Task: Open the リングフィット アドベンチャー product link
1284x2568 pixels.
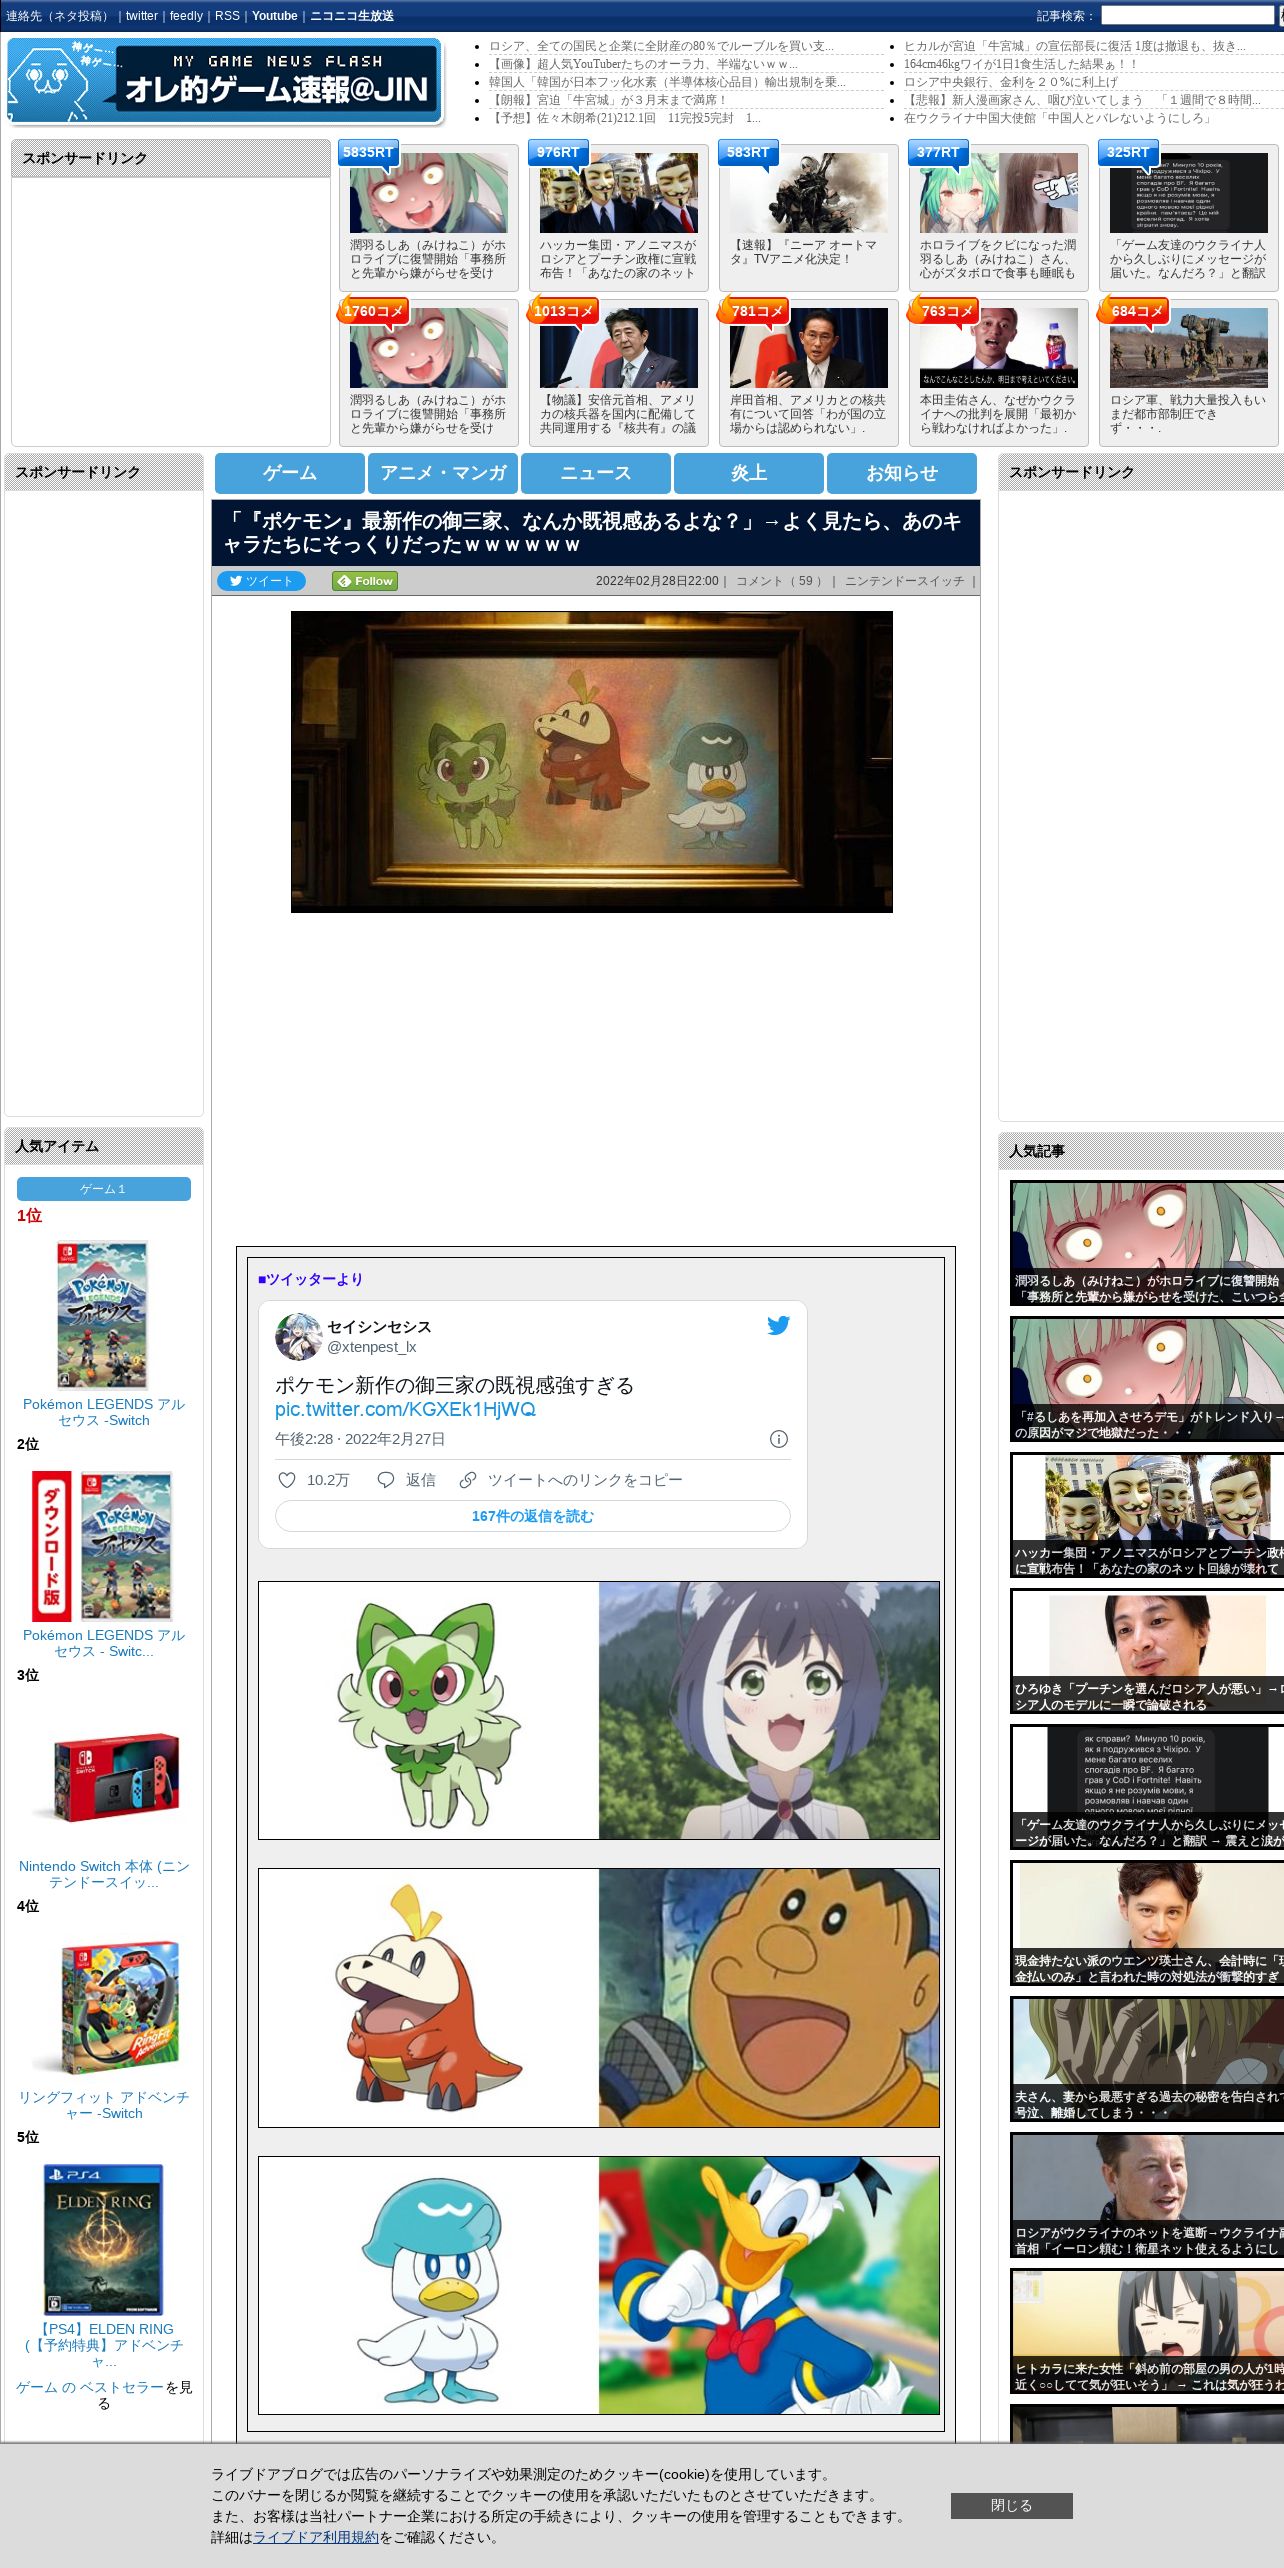Action: (x=104, y=2105)
